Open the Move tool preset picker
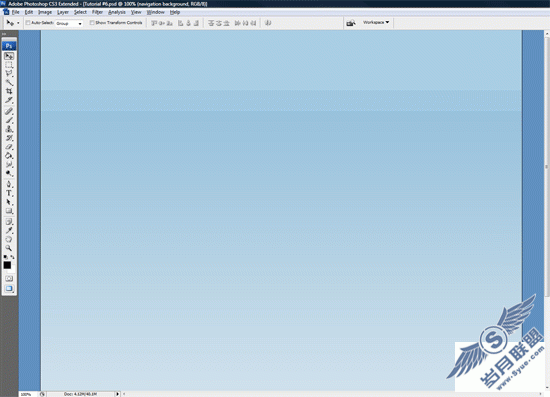The width and height of the screenshot is (550, 397). point(18,23)
